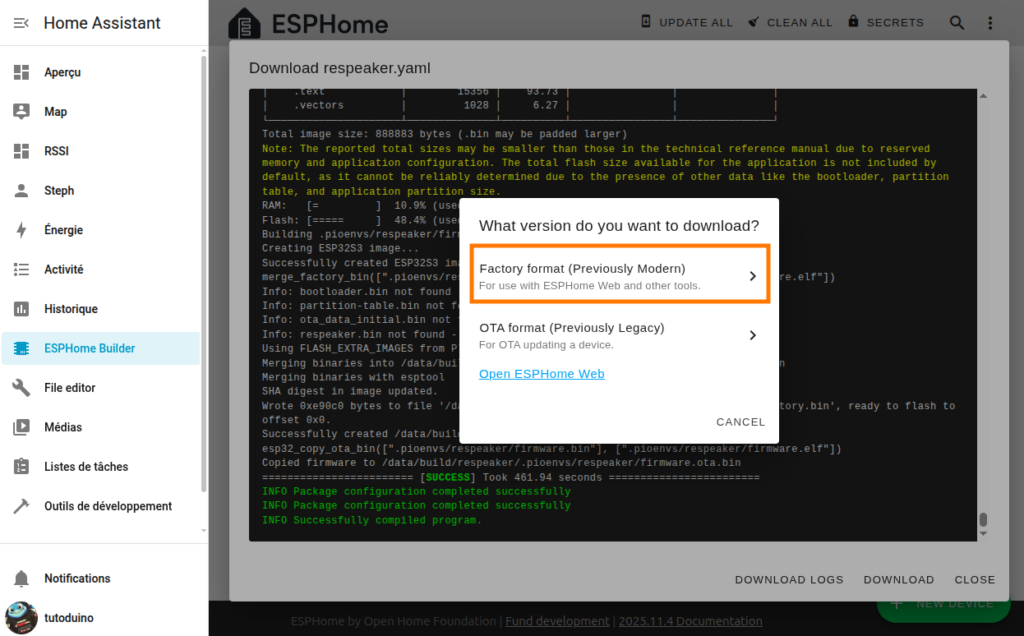Click the search magnifier in ESPHome header

(x=957, y=23)
